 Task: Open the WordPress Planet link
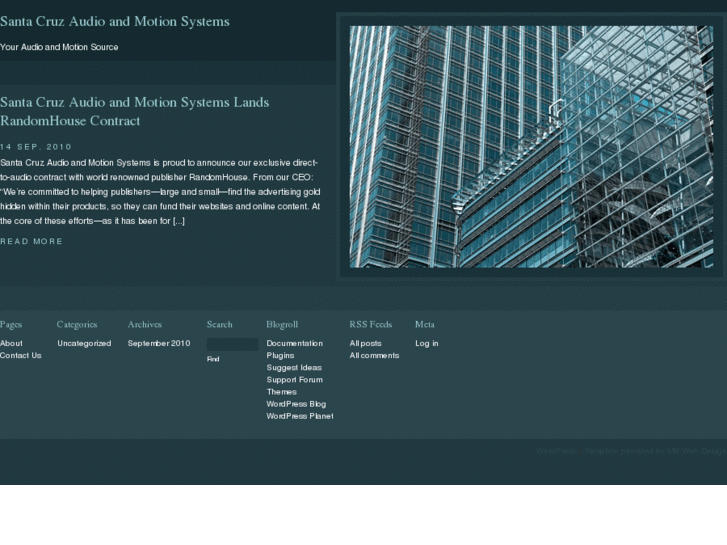[x=300, y=416]
